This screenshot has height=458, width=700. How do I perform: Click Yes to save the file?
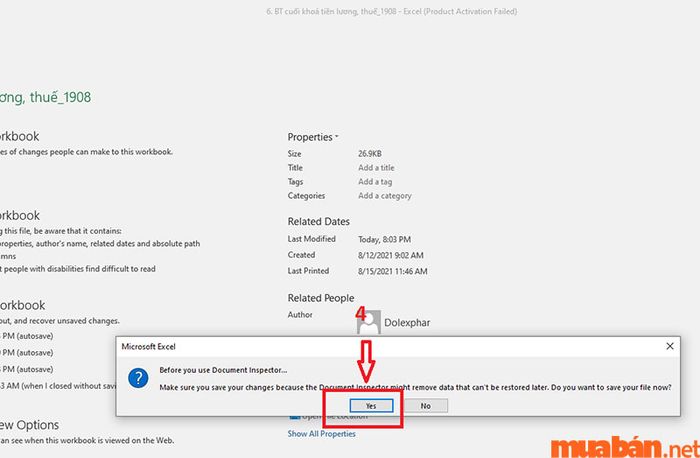[x=371, y=406]
